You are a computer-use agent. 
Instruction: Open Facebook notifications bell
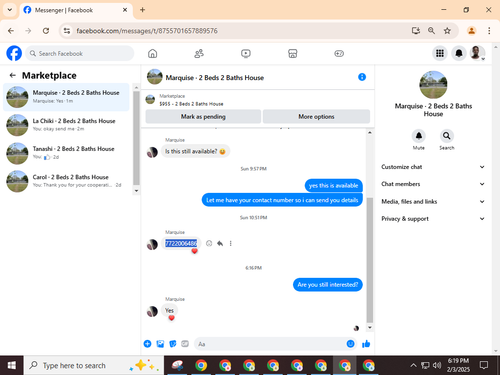[x=459, y=53]
